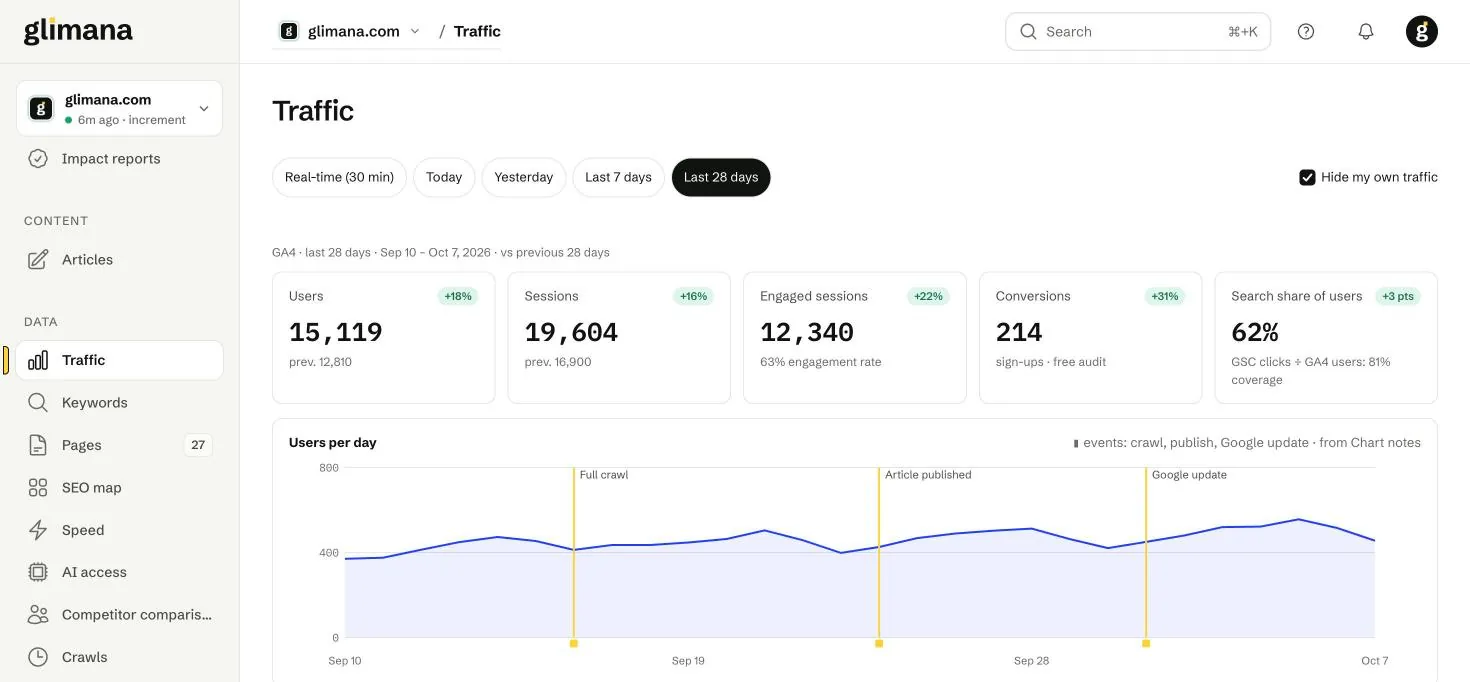Select the Last 28 days range
Screen dimensions: 1470x682
[721, 177]
